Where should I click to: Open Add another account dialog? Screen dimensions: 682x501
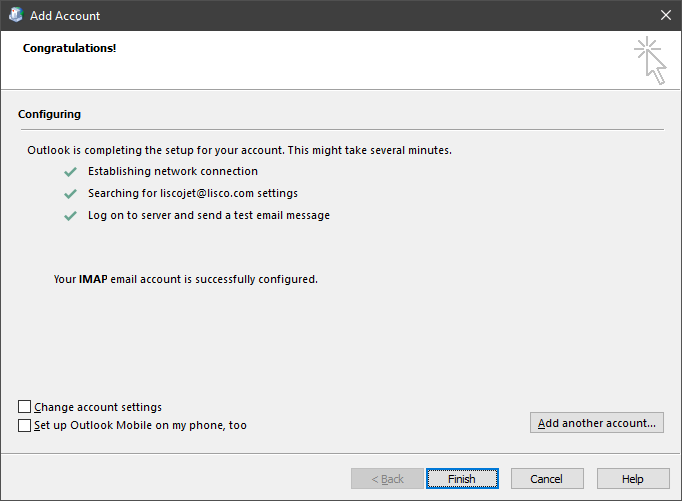[597, 423]
